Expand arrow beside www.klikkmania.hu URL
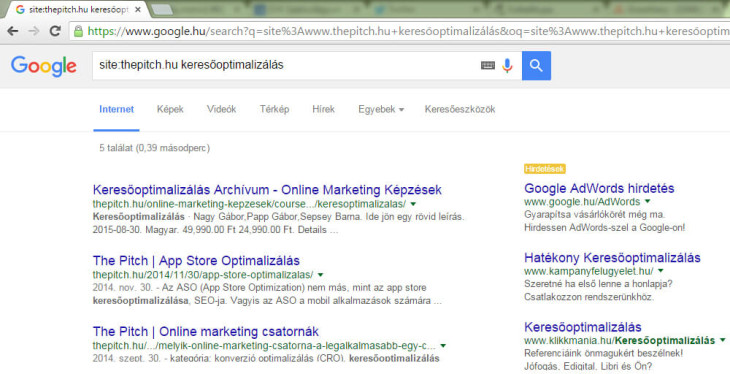The width and height of the screenshot is (730, 374). point(723,340)
